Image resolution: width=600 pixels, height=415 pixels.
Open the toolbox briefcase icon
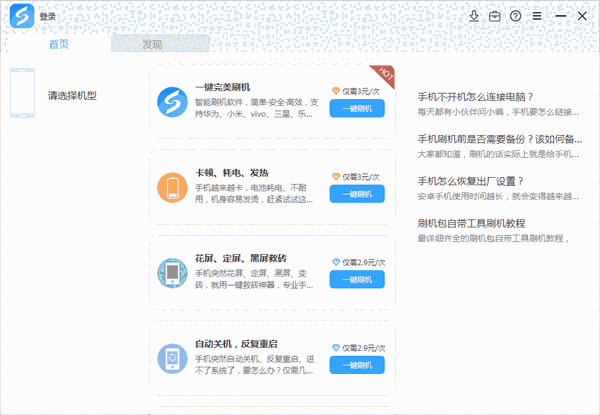tap(494, 16)
